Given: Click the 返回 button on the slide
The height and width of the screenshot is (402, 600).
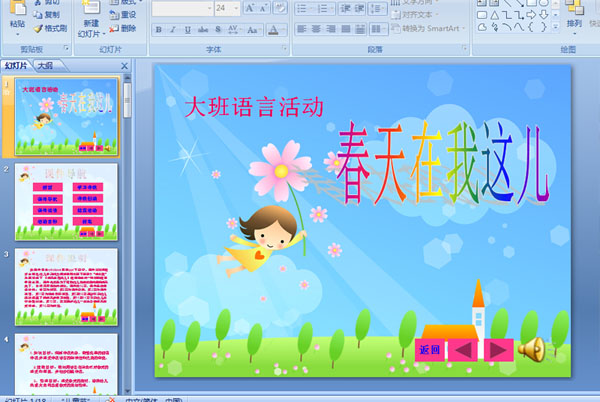Looking at the screenshot, I should tap(429, 350).
